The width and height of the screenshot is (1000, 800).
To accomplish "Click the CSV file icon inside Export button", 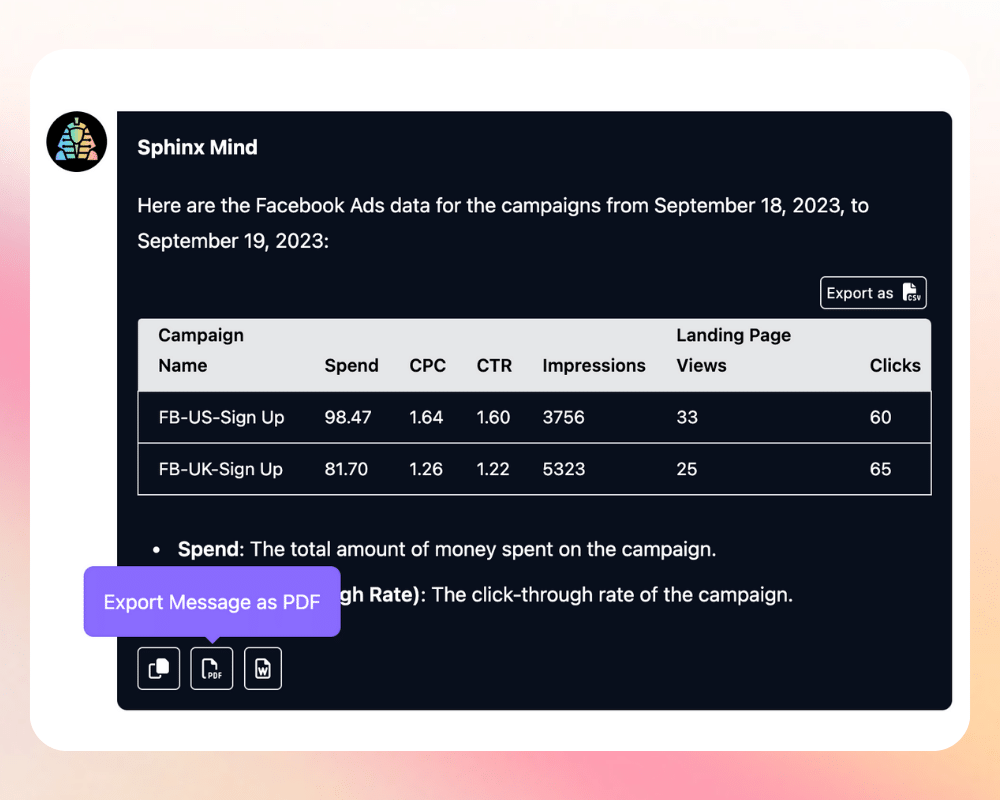I will click(911, 292).
